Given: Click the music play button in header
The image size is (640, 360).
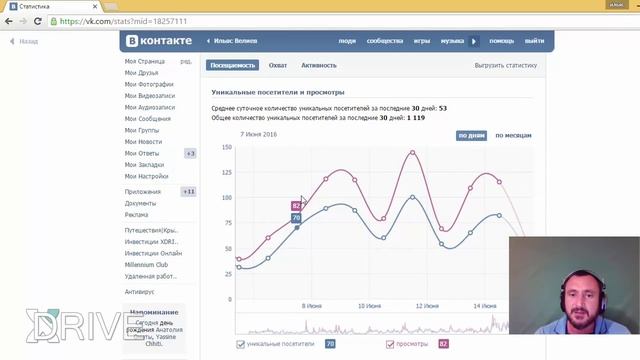Looking at the screenshot, I should [x=474, y=41].
